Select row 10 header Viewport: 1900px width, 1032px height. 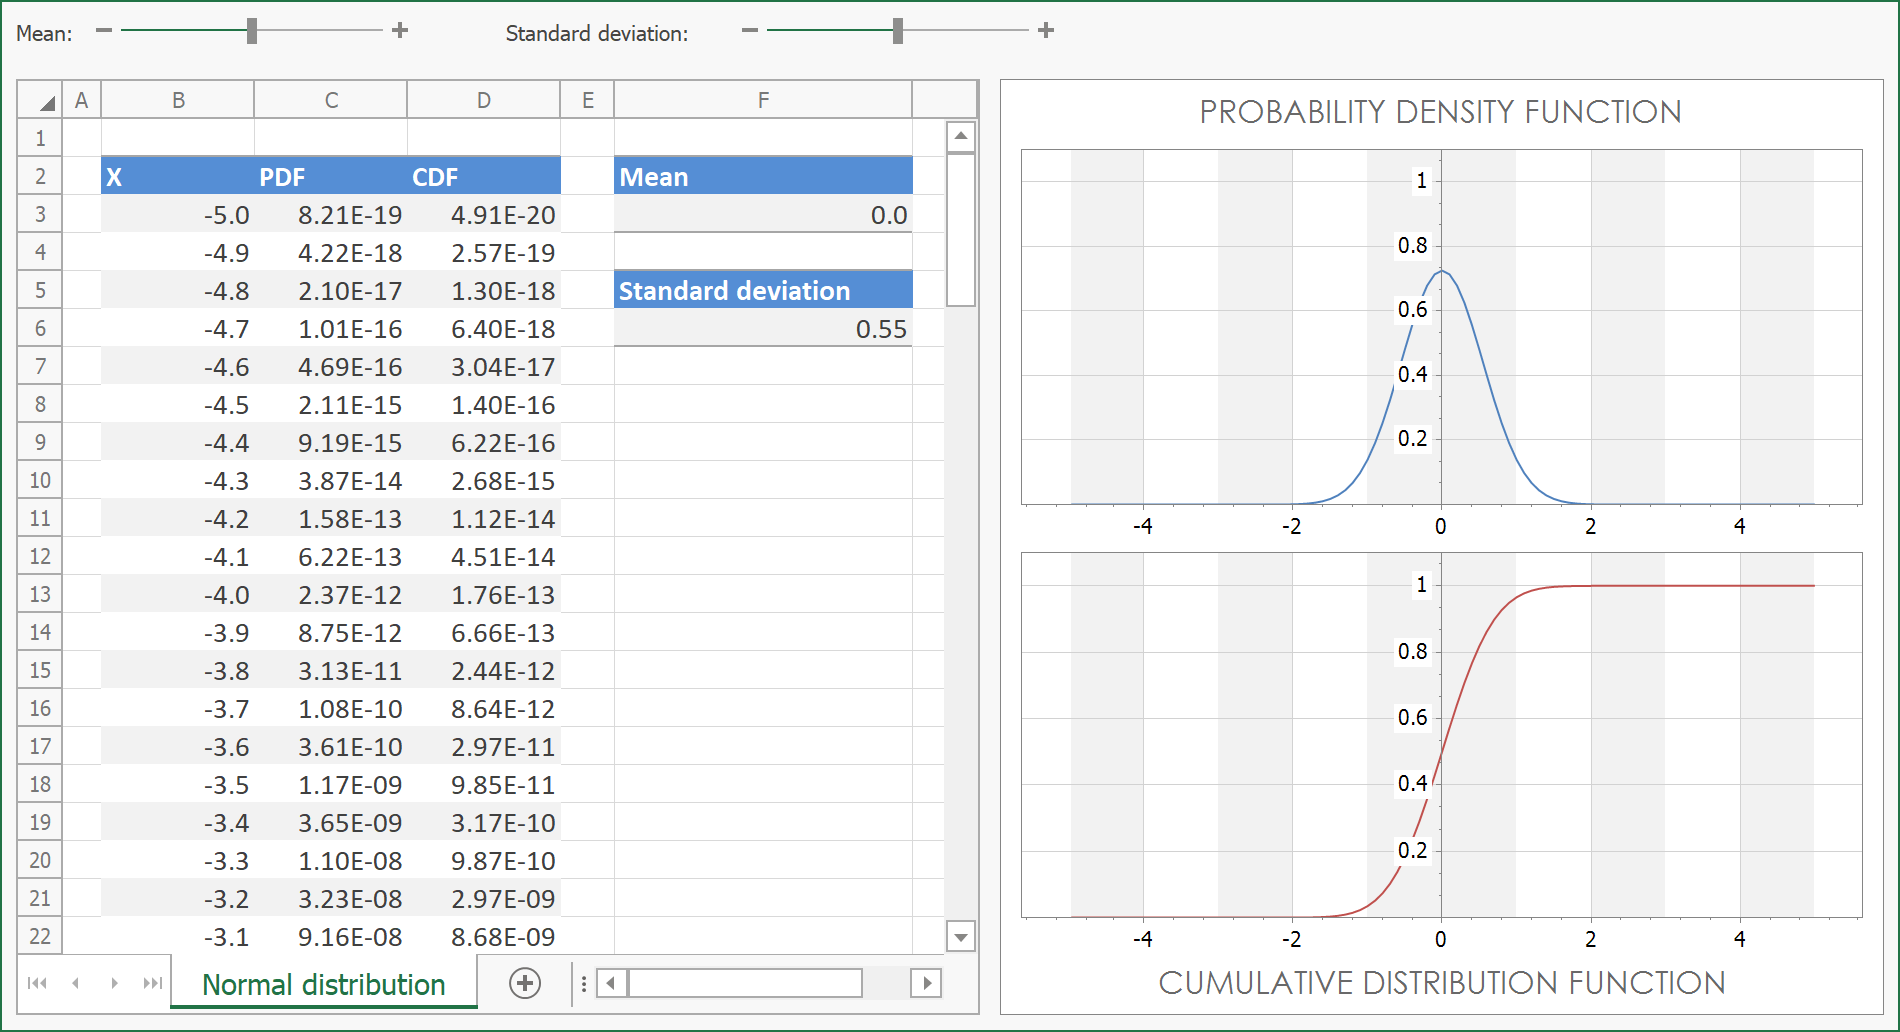click(x=40, y=480)
